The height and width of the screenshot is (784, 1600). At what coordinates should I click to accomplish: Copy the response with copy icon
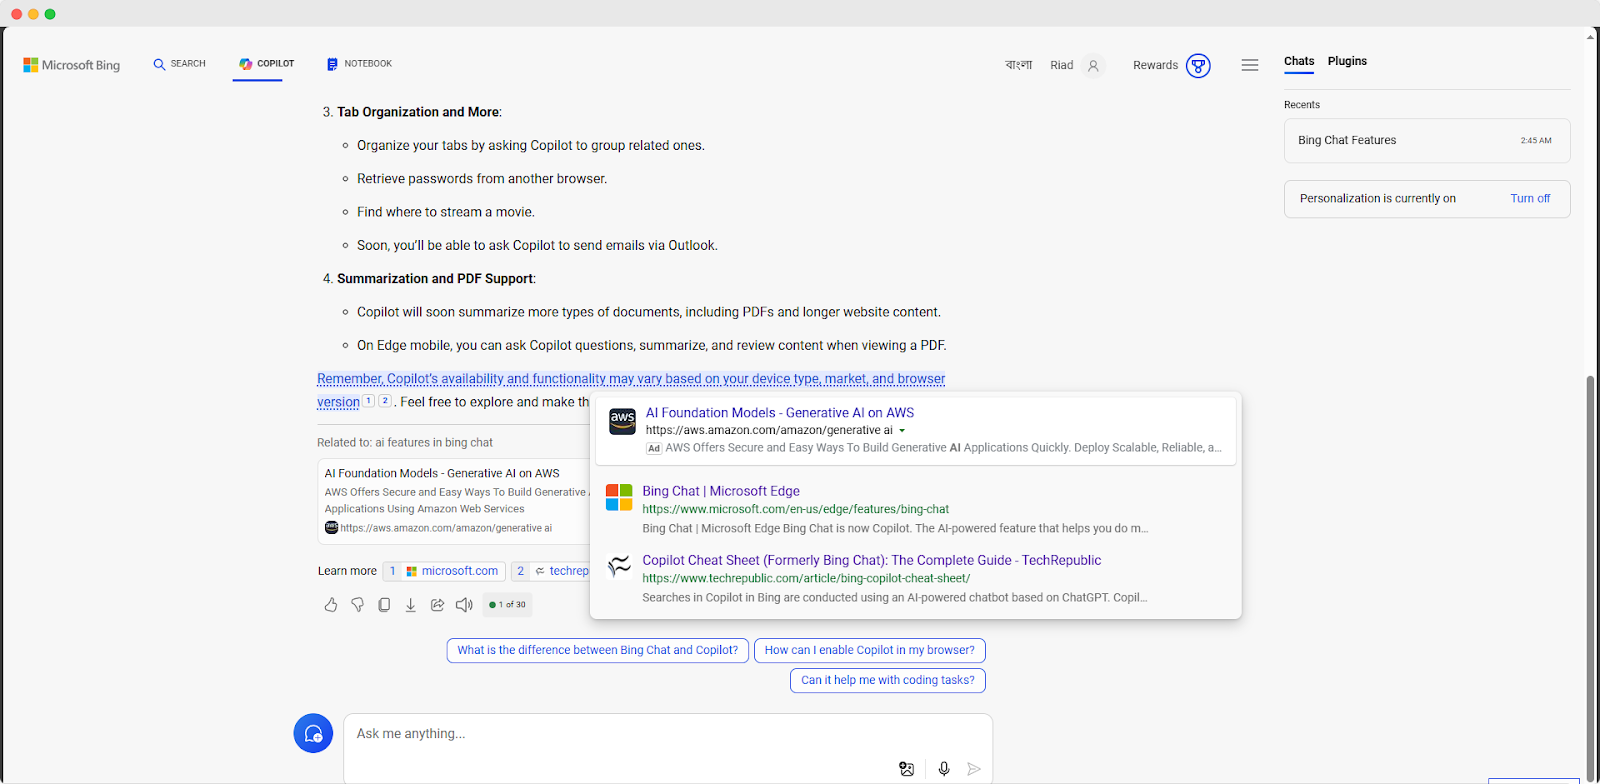tap(384, 605)
